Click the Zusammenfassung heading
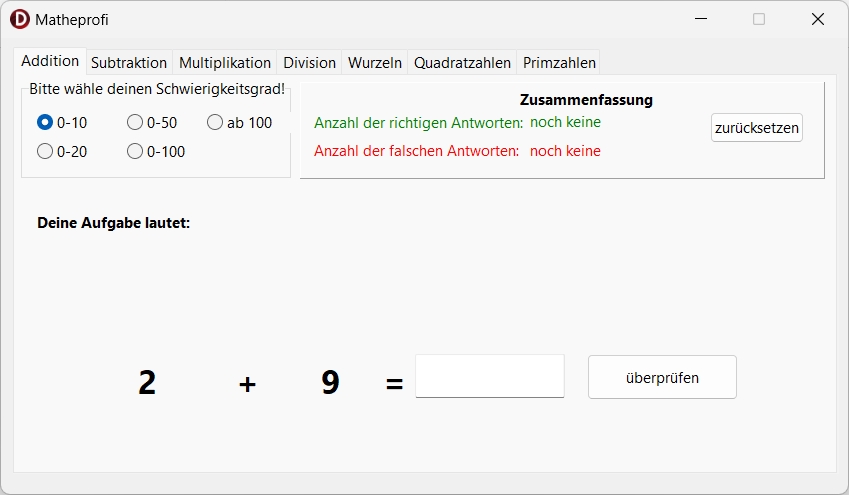The width and height of the screenshot is (849, 495). tap(586, 100)
